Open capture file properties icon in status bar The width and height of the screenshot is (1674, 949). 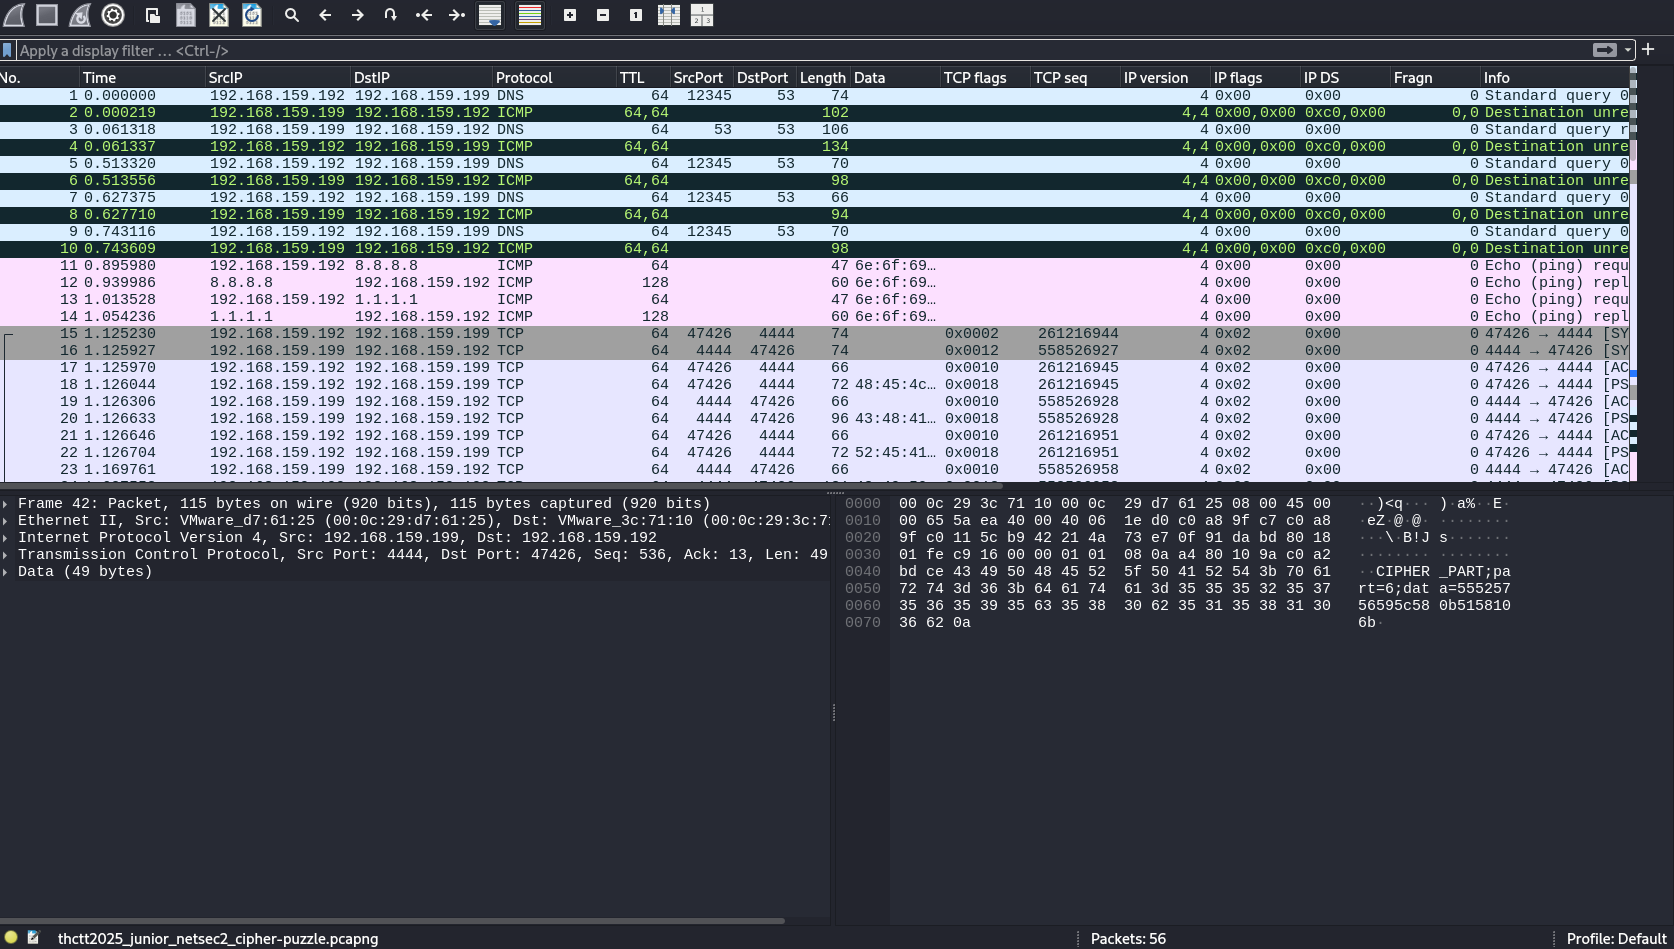click(x=33, y=938)
